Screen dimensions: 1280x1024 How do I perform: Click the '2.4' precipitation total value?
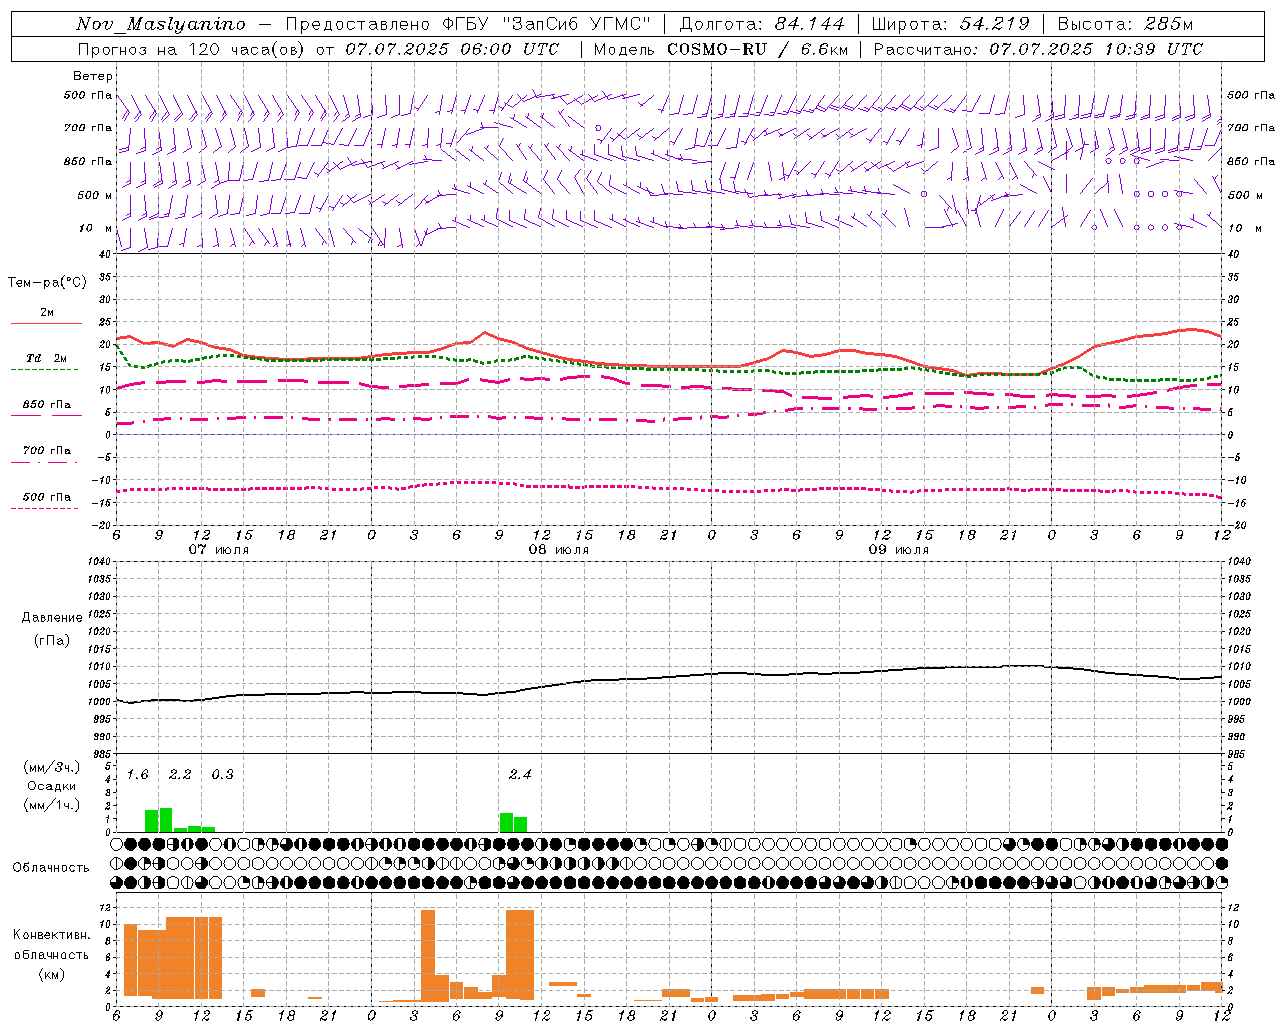(520, 775)
